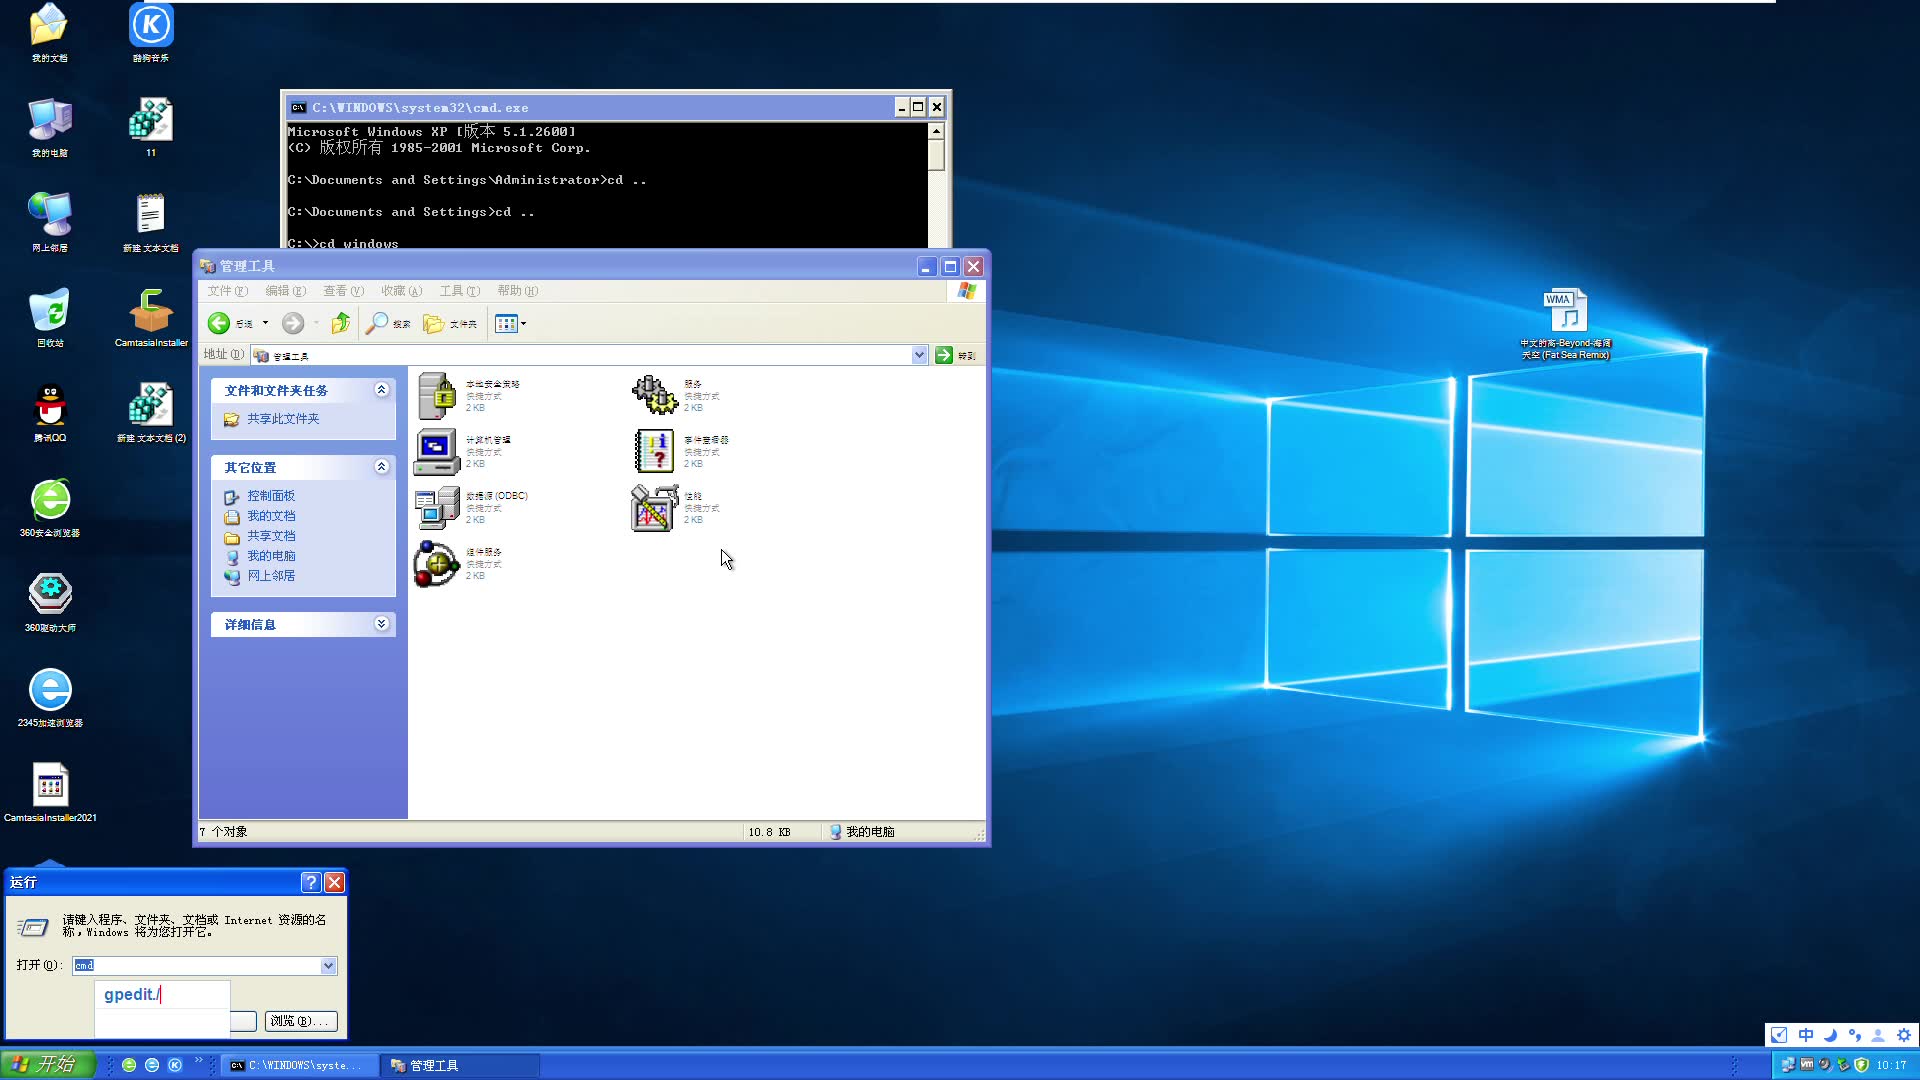Select the 事件查看器 notebook icon
Screen dimensions: 1920x1080
point(655,451)
